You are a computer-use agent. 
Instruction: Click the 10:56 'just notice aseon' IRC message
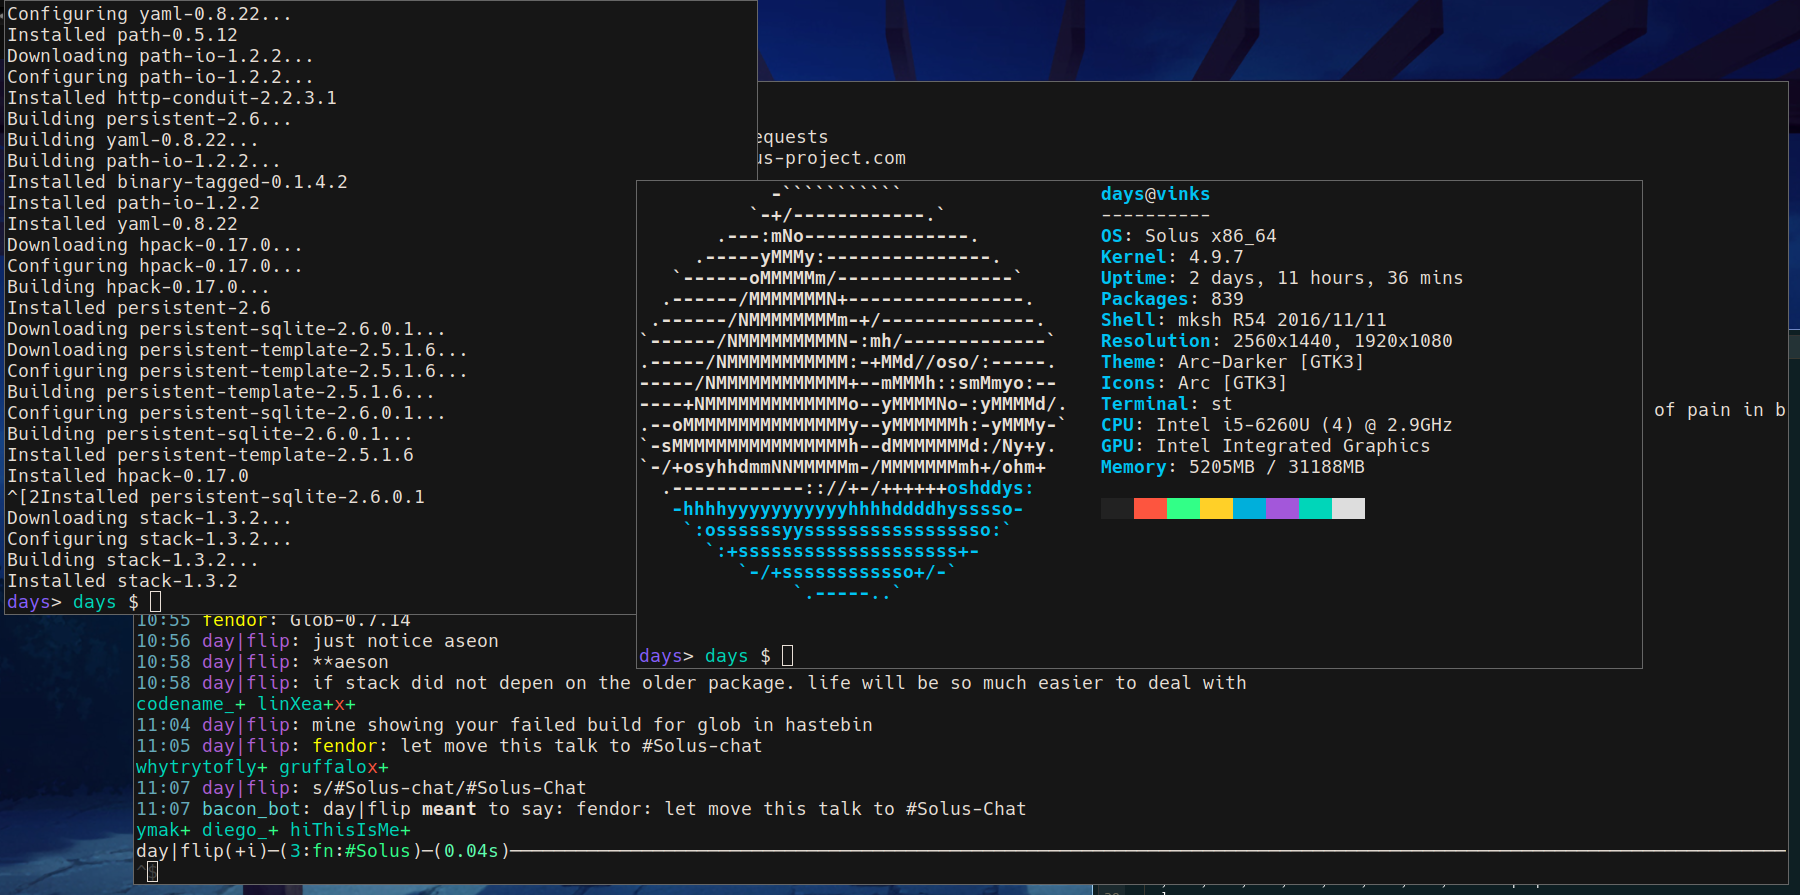click(x=317, y=641)
